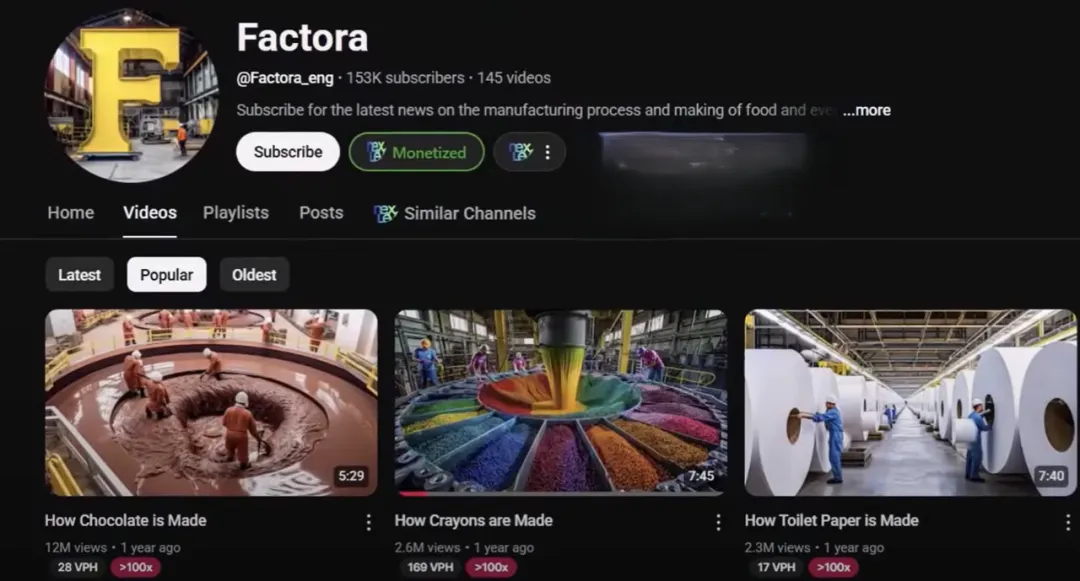Open the Playlists tab
The width and height of the screenshot is (1080, 581).
[x=236, y=213]
